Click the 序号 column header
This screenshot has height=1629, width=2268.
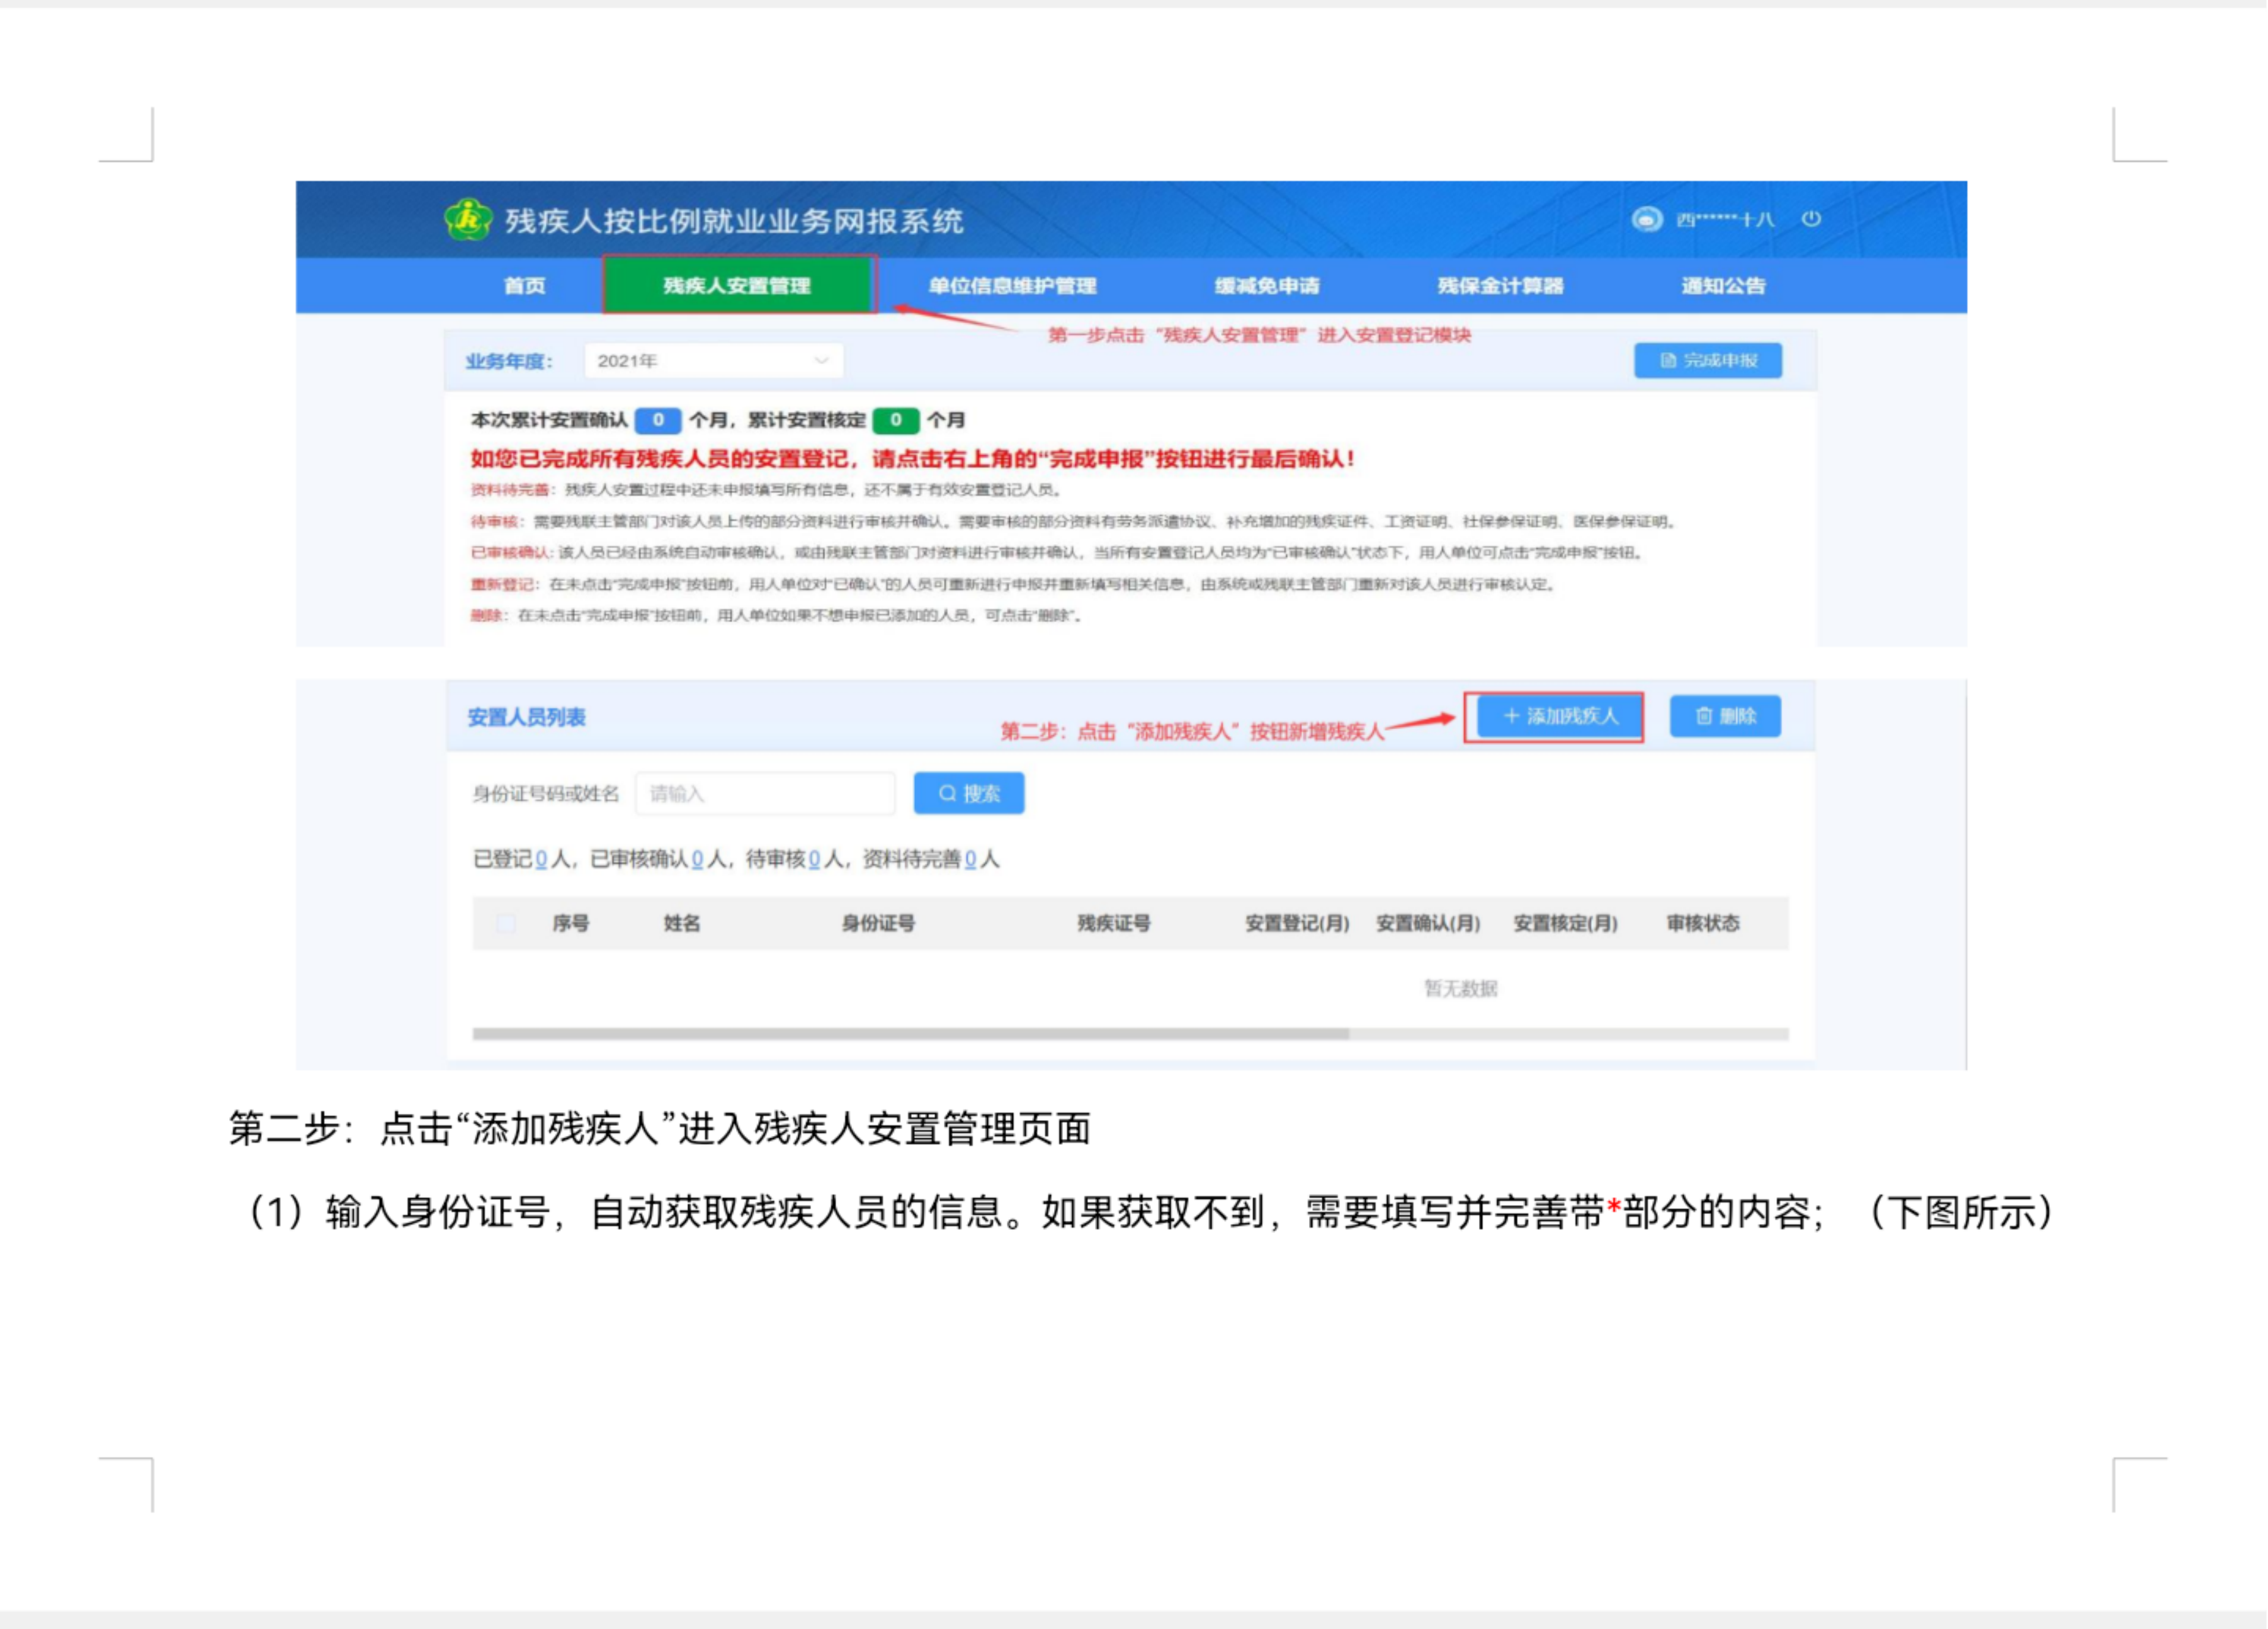(571, 923)
